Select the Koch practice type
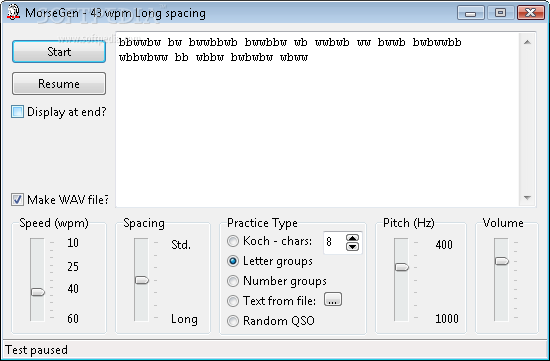Screen dimensions: 550x361 point(233,241)
